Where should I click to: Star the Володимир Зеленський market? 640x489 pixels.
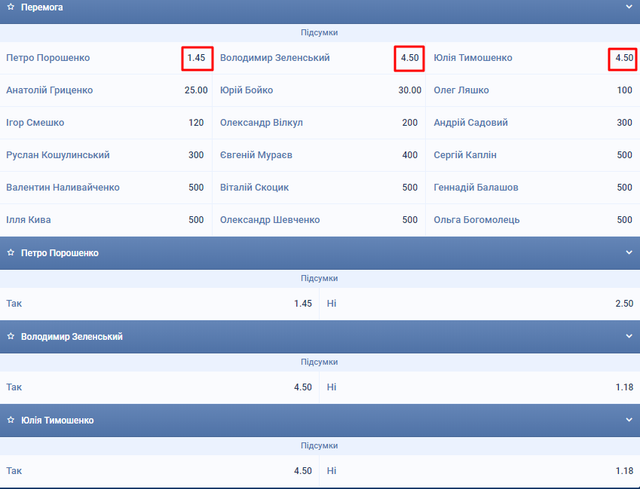(x=10, y=337)
